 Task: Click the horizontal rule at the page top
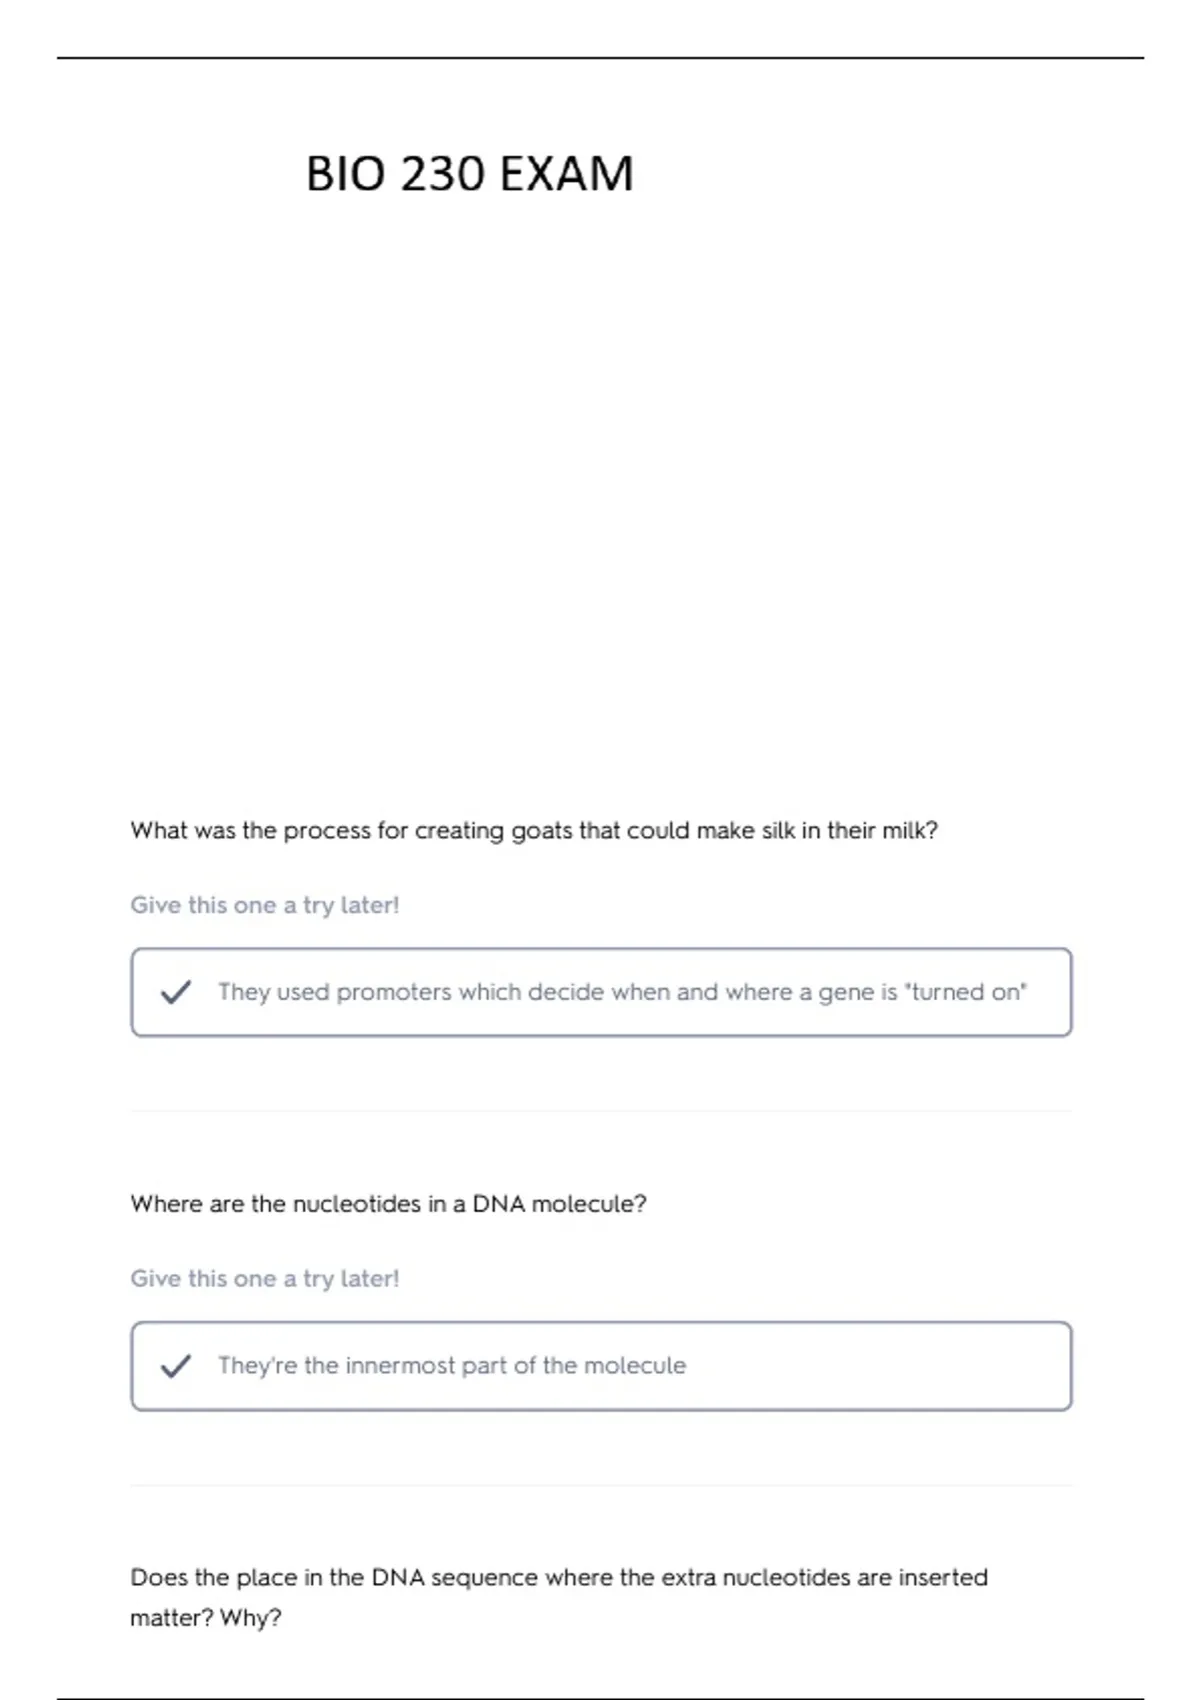tap(600, 58)
